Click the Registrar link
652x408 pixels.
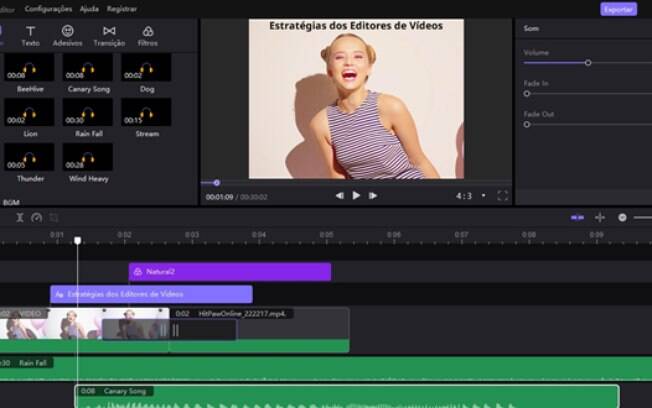click(x=122, y=9)
